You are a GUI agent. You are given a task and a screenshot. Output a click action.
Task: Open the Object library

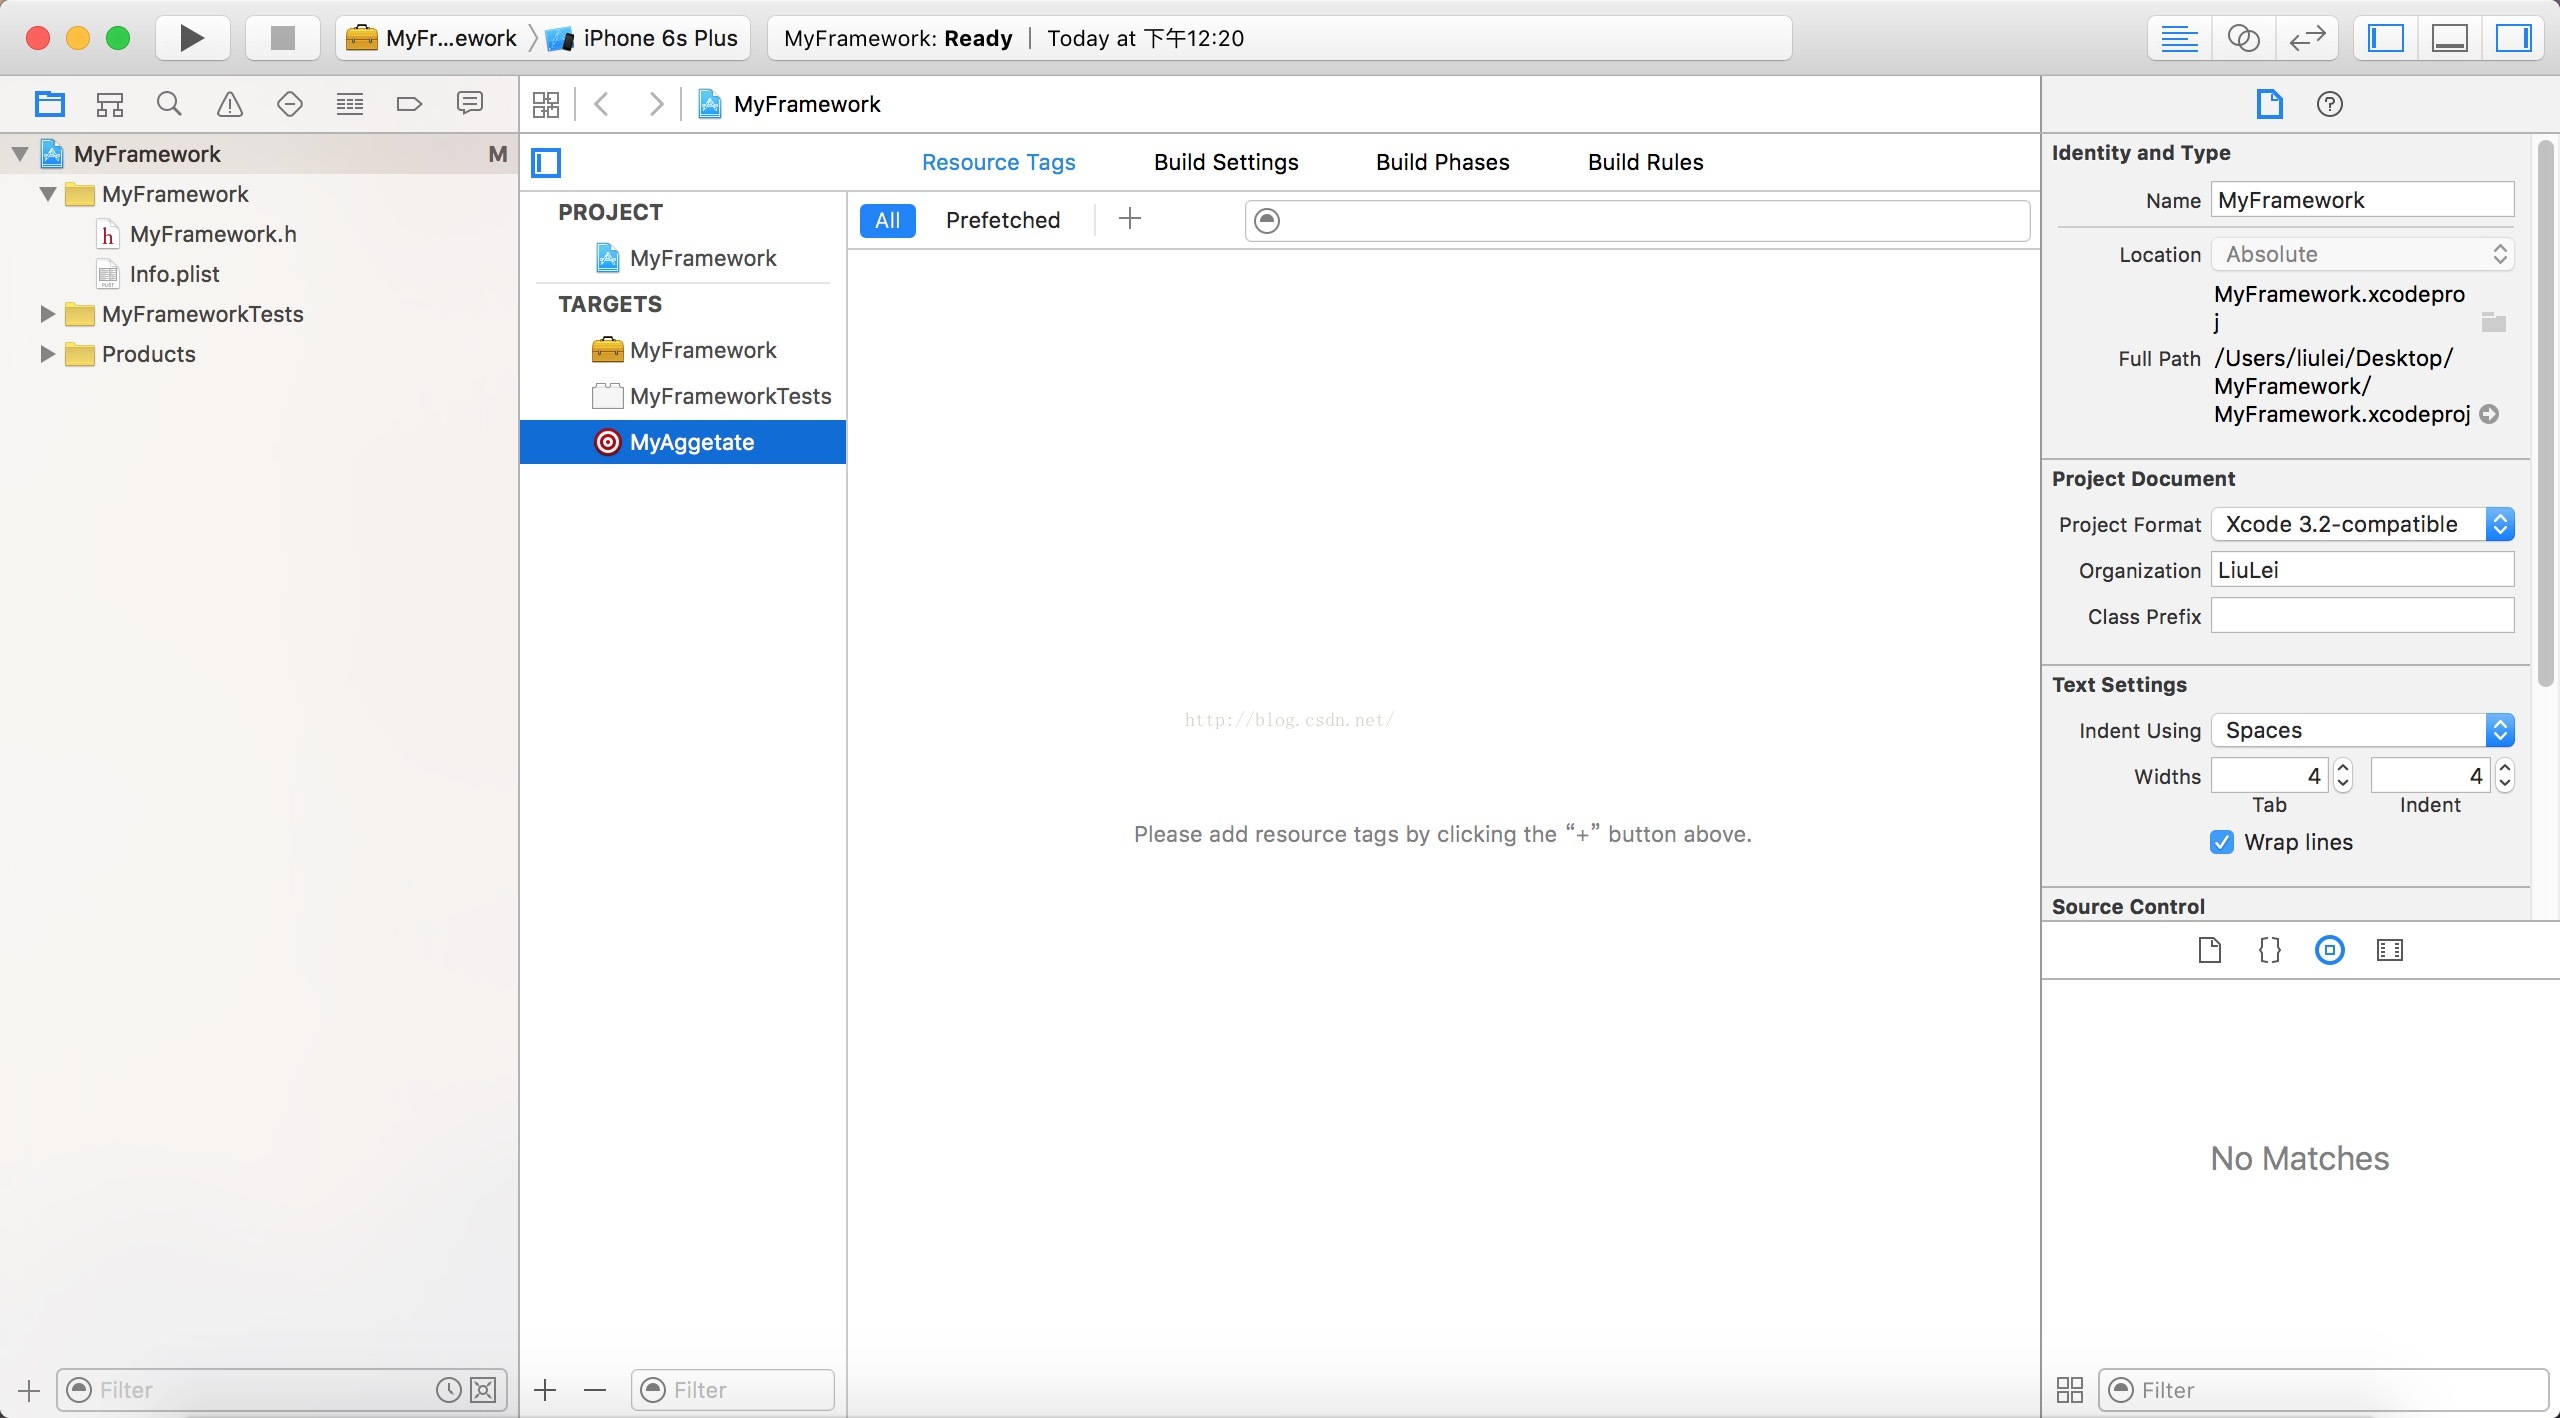coord(2330,950)
